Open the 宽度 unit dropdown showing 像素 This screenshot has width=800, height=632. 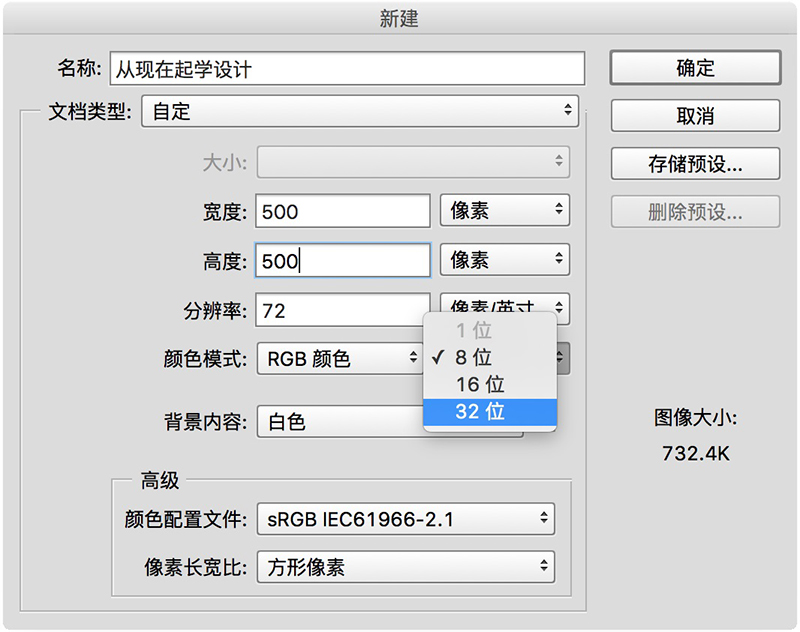[504, 210]
